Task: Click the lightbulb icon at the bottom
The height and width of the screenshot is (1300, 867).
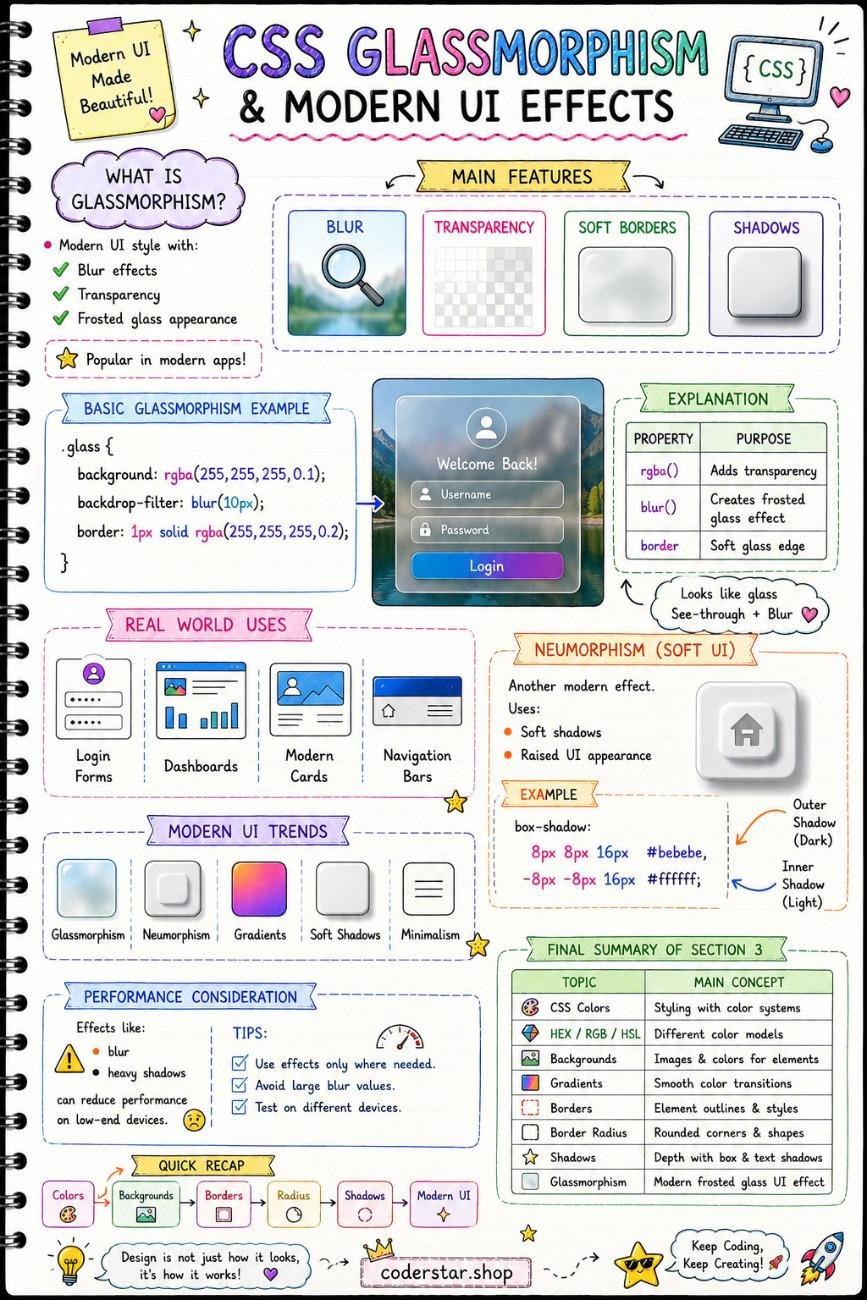Action: point(69,1262)
